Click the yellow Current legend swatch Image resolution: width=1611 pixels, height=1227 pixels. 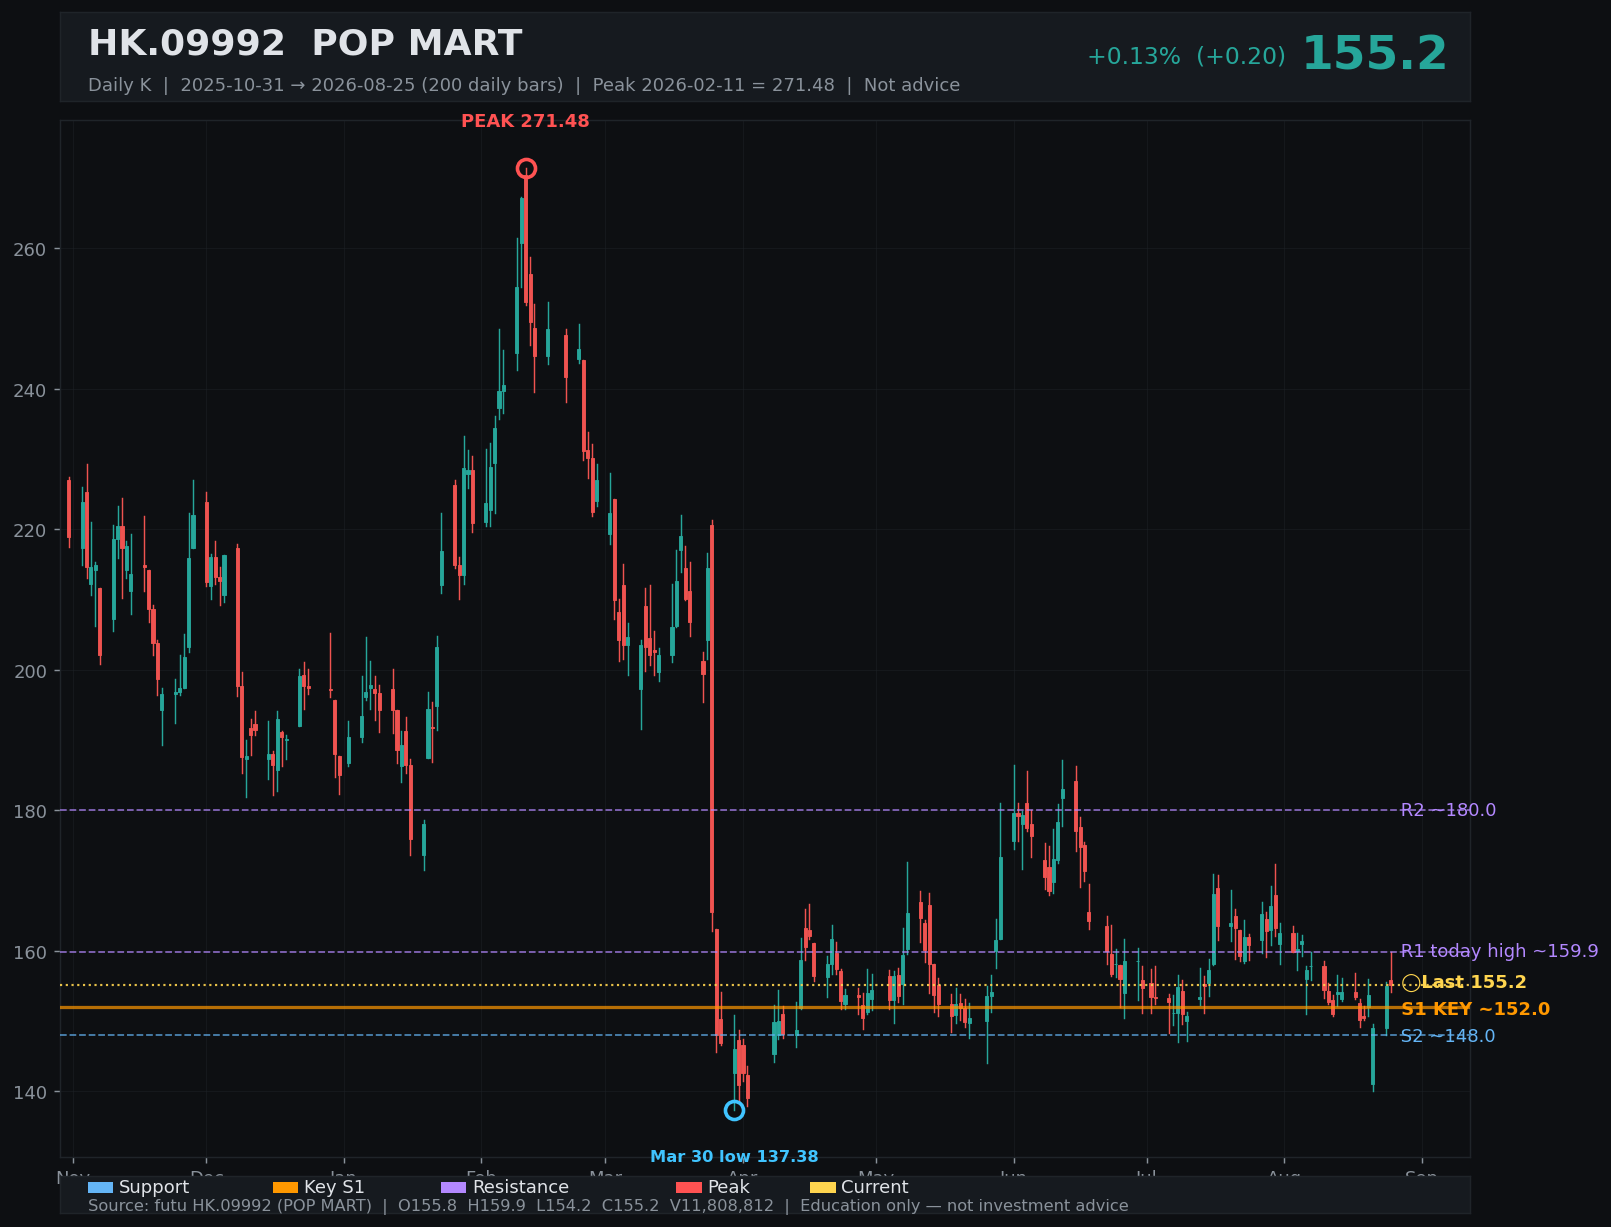click(822, 1187)
